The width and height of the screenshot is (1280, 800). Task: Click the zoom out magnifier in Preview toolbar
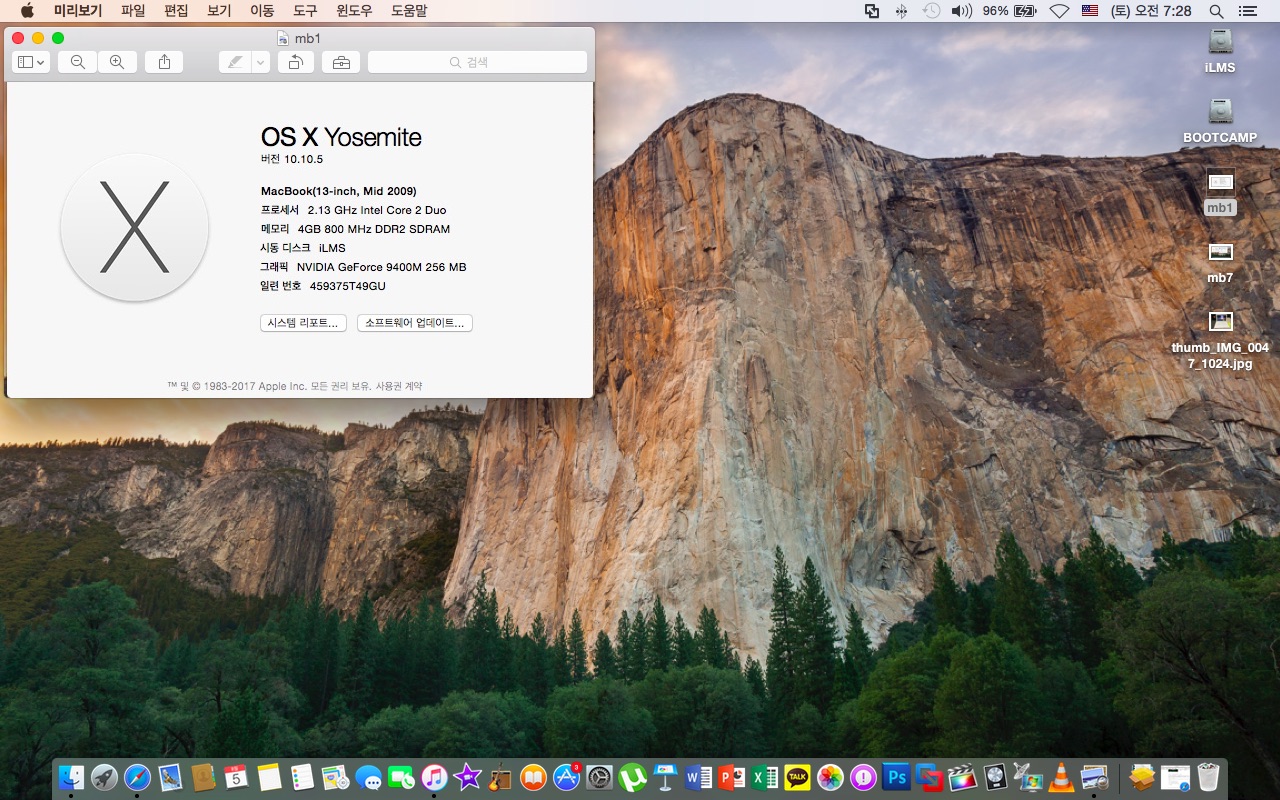coord(77,62)
